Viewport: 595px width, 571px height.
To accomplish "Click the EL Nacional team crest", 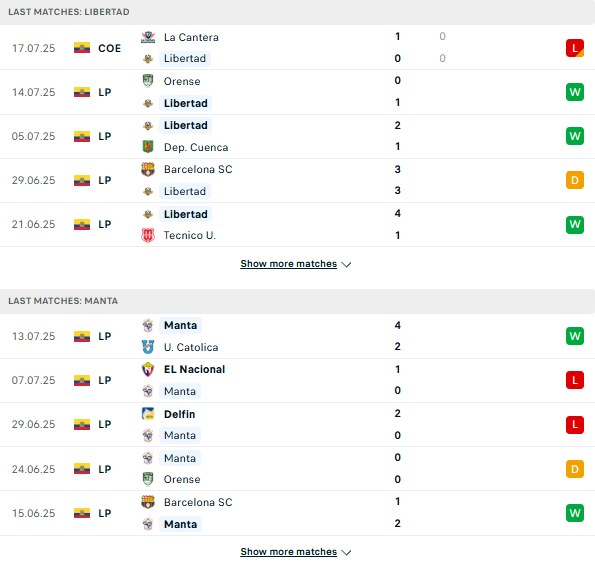I will tap(148, 369).
